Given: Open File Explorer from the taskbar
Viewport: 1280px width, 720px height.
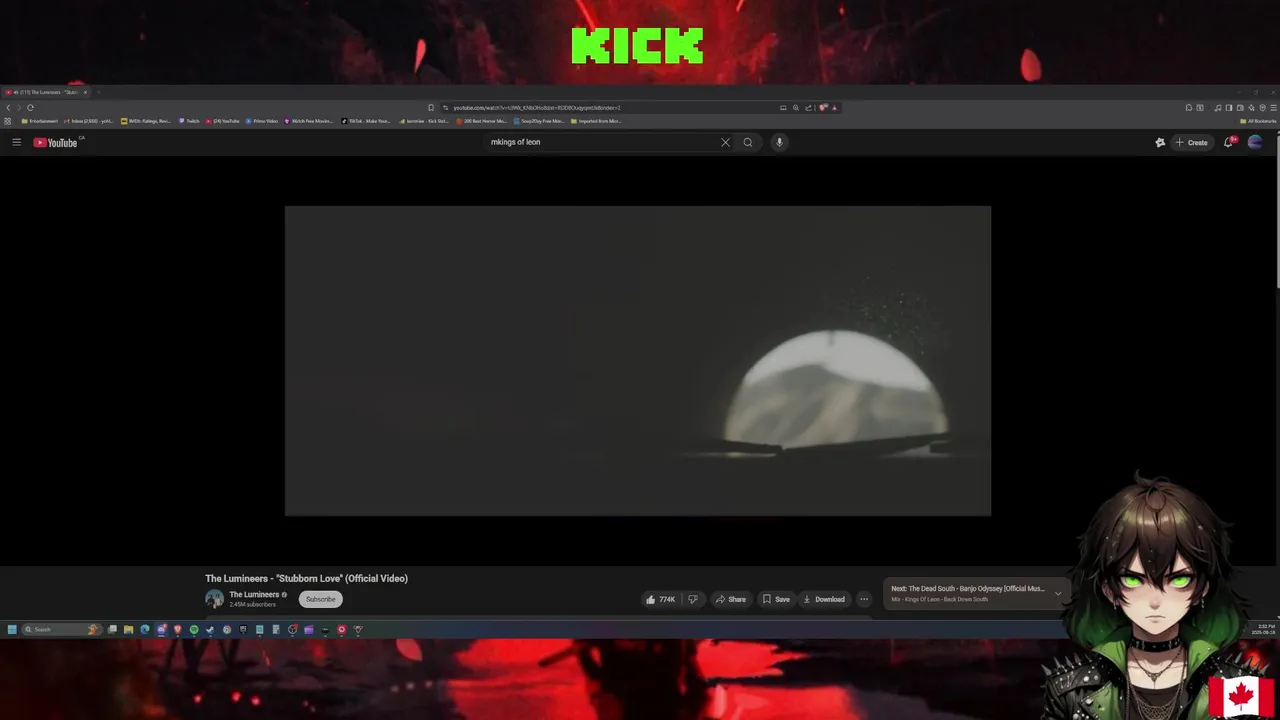Looking at the screenshot, I should [x=128, y=629].
